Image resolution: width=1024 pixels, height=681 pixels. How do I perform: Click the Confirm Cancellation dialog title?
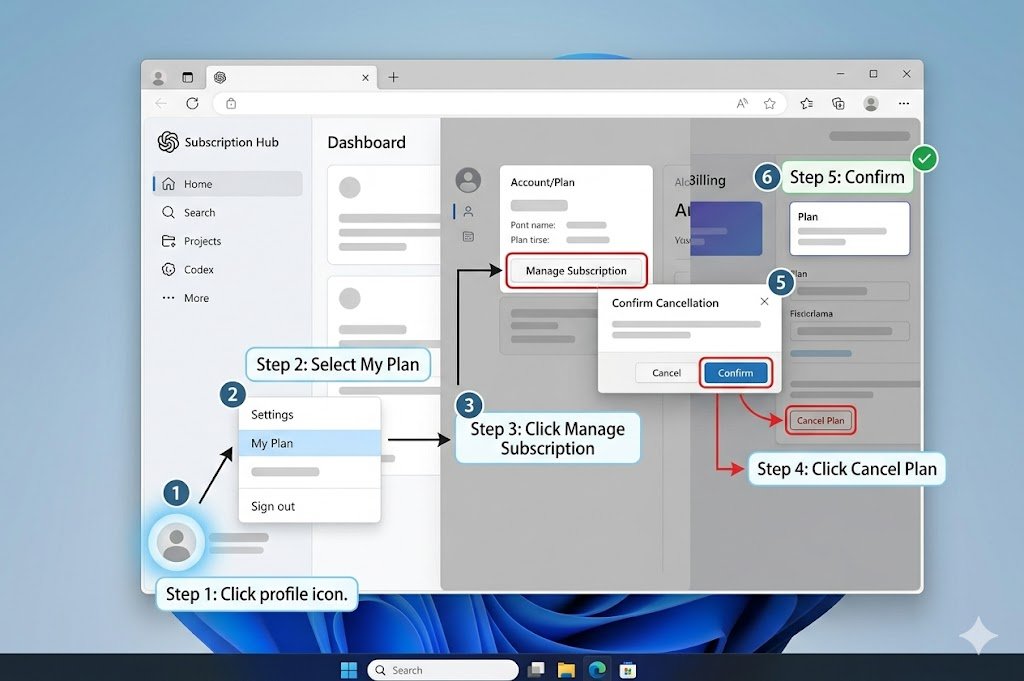point(665,303)
